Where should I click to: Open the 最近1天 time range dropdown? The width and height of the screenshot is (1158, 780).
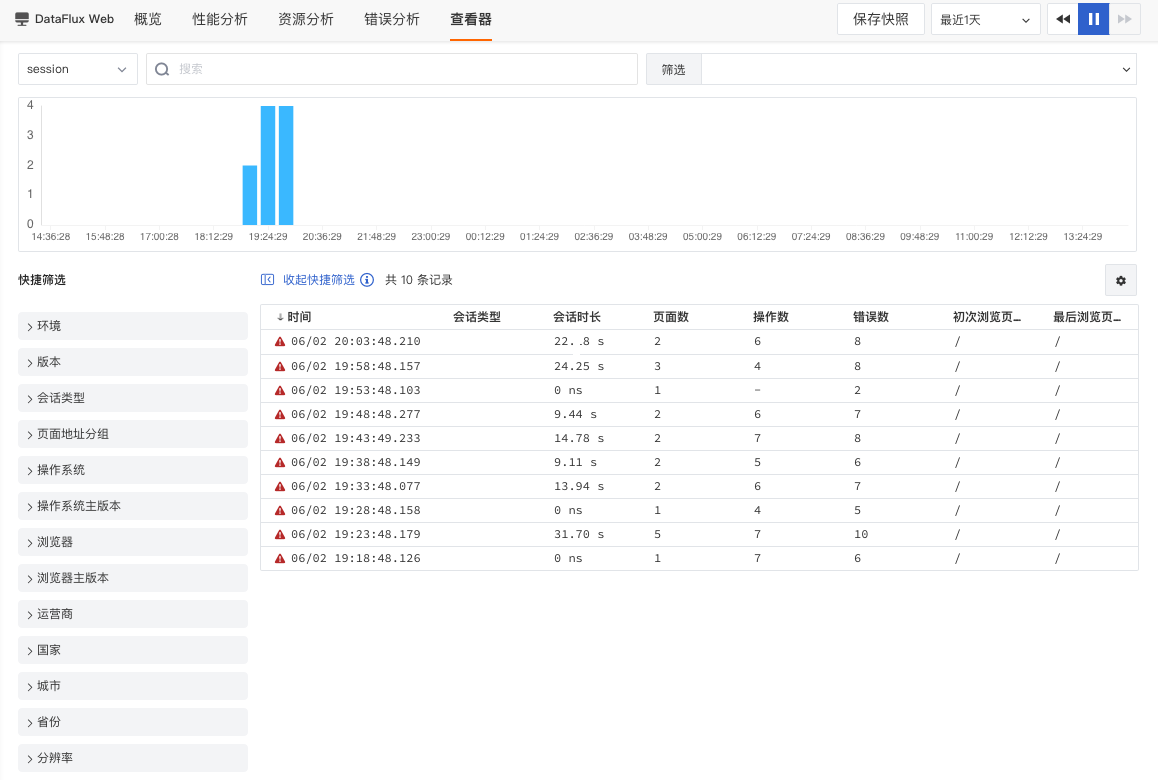(x=985, y=19)
